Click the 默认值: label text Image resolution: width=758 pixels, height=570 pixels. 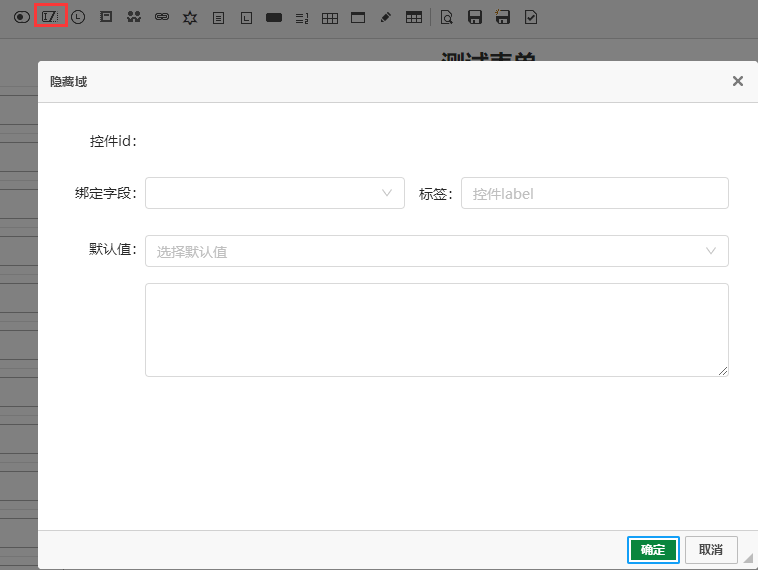(113, 249)
